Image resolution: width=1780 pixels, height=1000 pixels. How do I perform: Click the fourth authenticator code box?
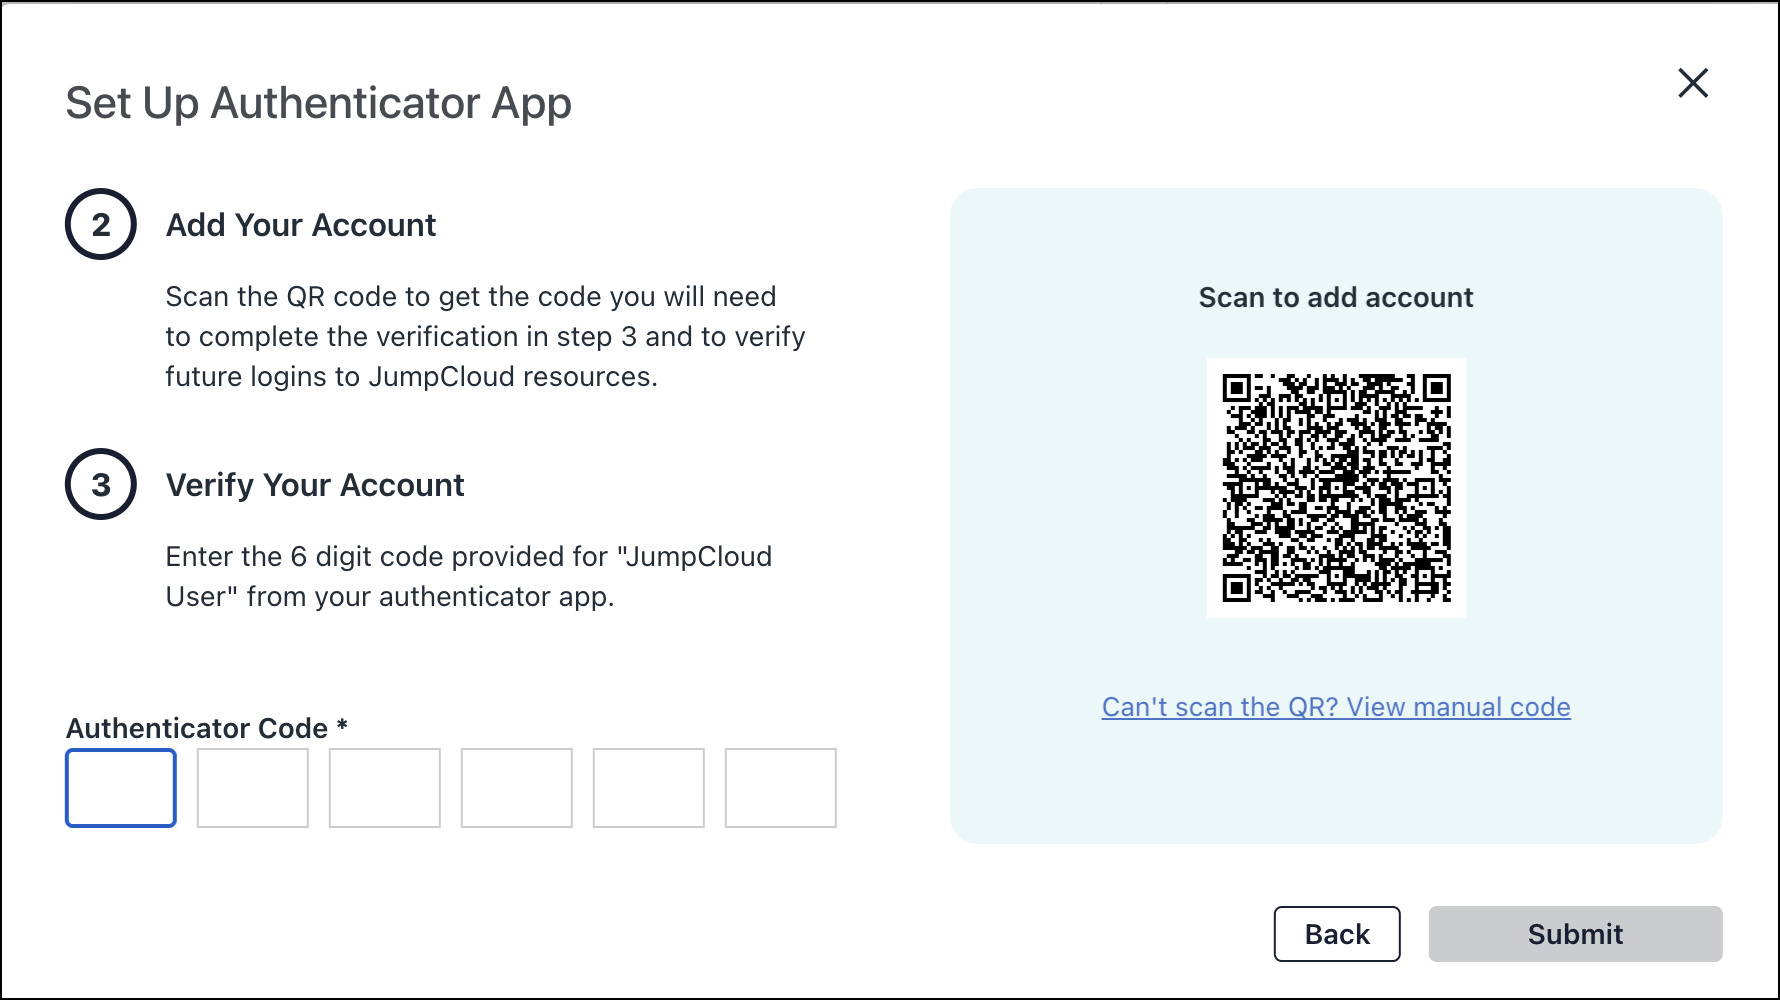[516, 788]
